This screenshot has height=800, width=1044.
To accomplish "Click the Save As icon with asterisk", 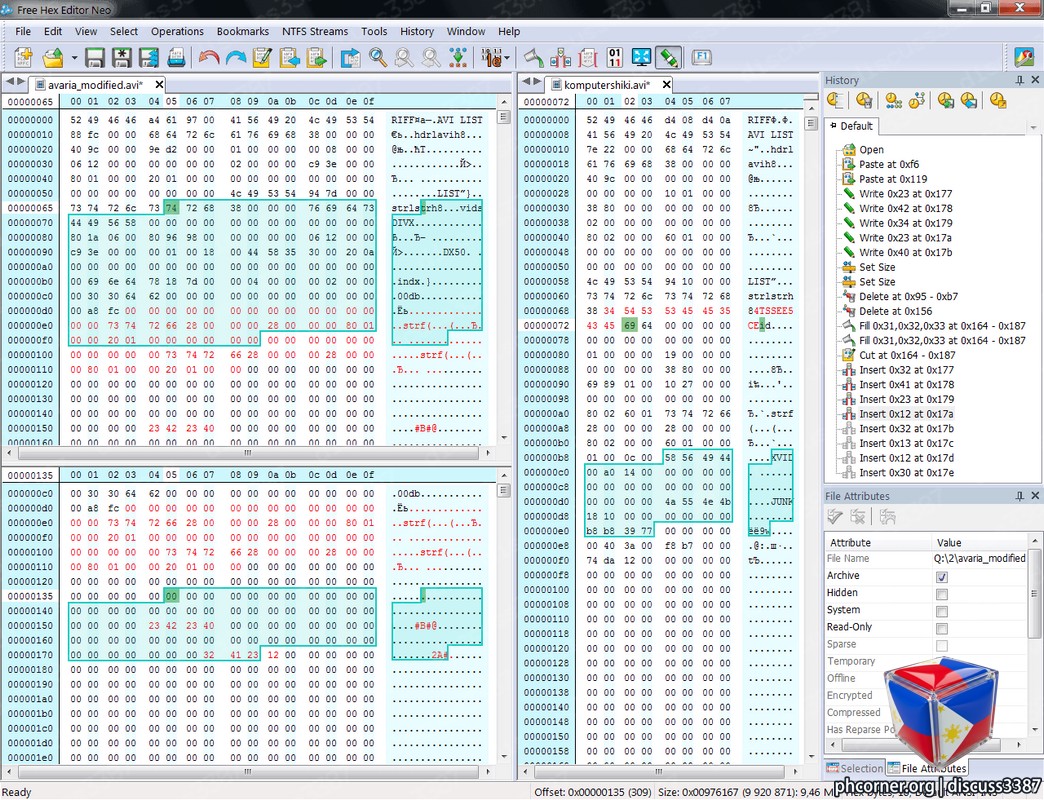I will (121, 58).
